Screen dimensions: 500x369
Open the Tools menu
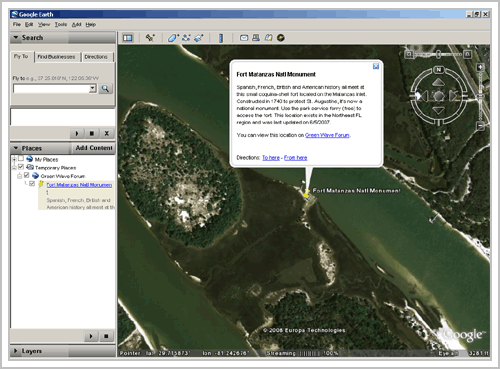pos(61,24)
